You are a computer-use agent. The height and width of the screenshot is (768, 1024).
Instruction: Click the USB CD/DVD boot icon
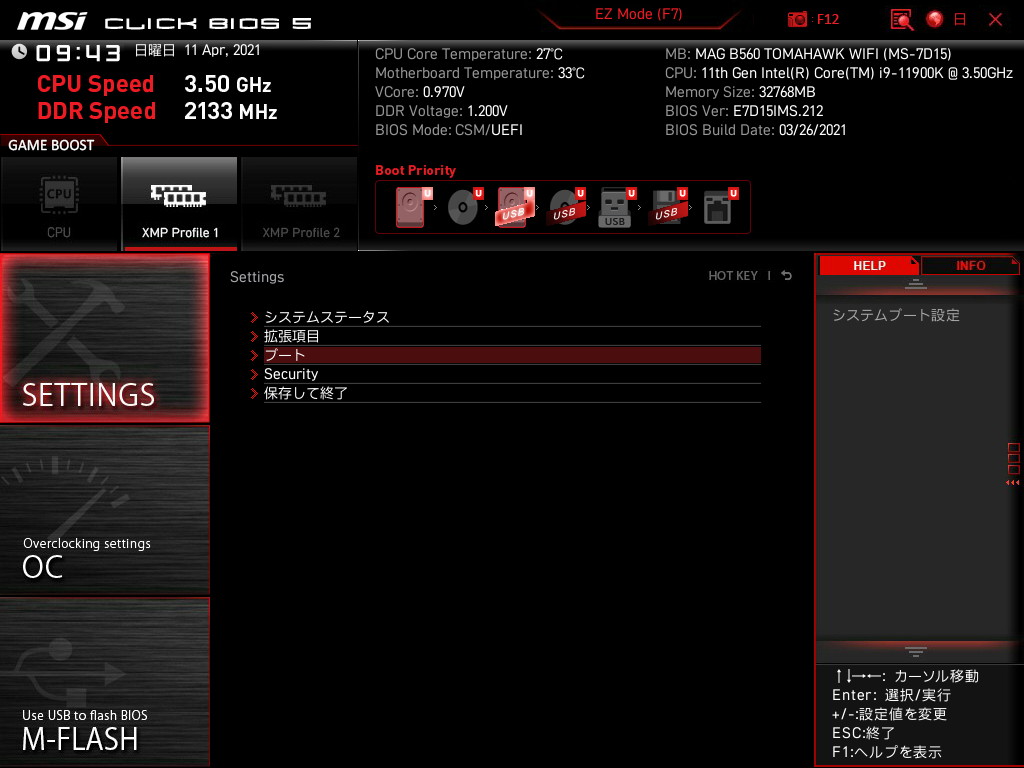coord(566,207)
